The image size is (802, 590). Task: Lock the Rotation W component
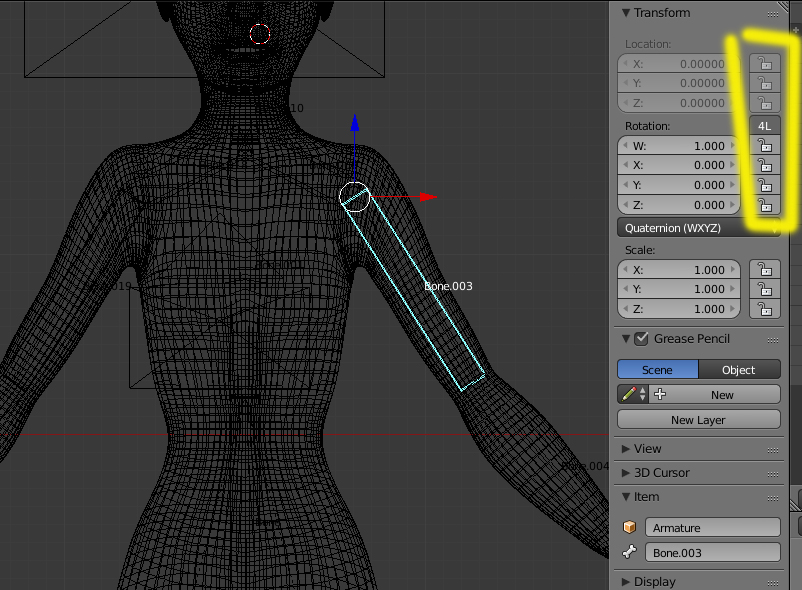[x=765, y=146]
